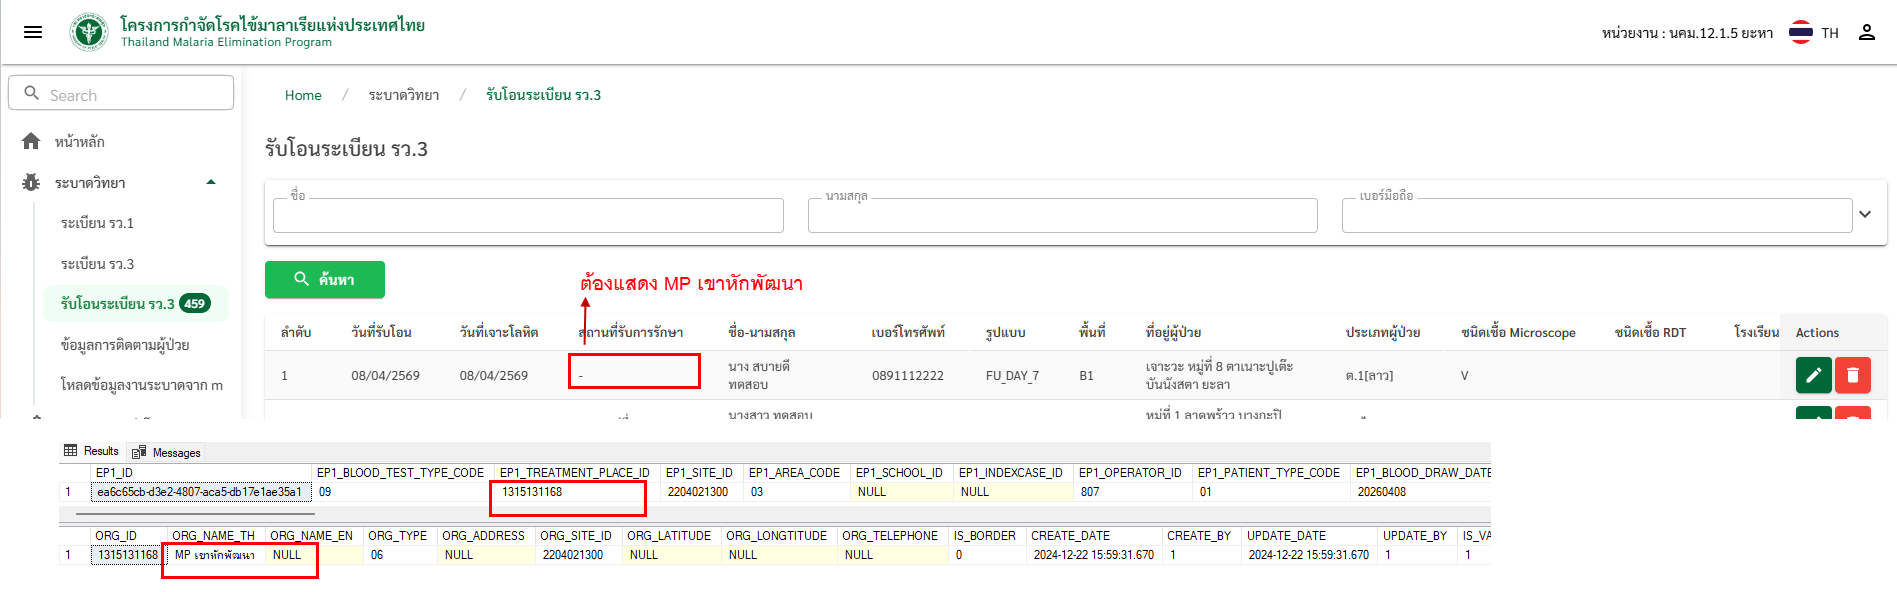Click the วันที่รับโอน column header
Image resolution: width=1897 pixels, height=592 pixels.
click(x=381, y=333)
